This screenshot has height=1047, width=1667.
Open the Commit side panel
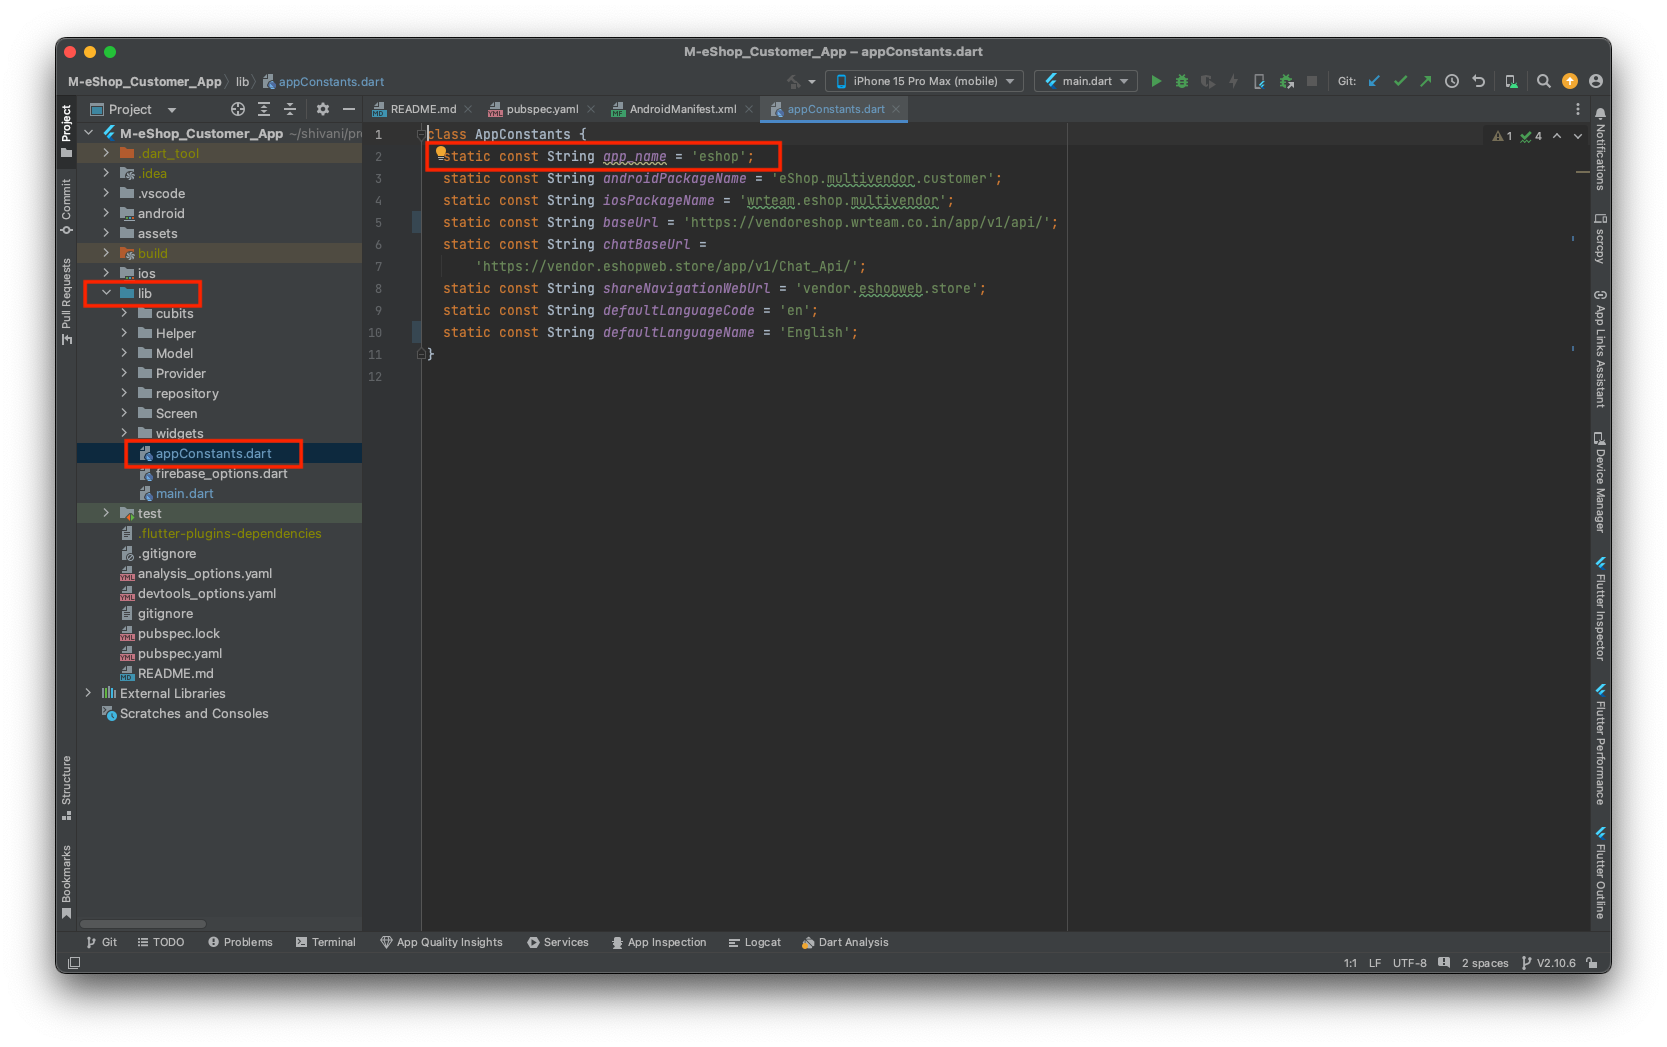click(x=66, y=207)
